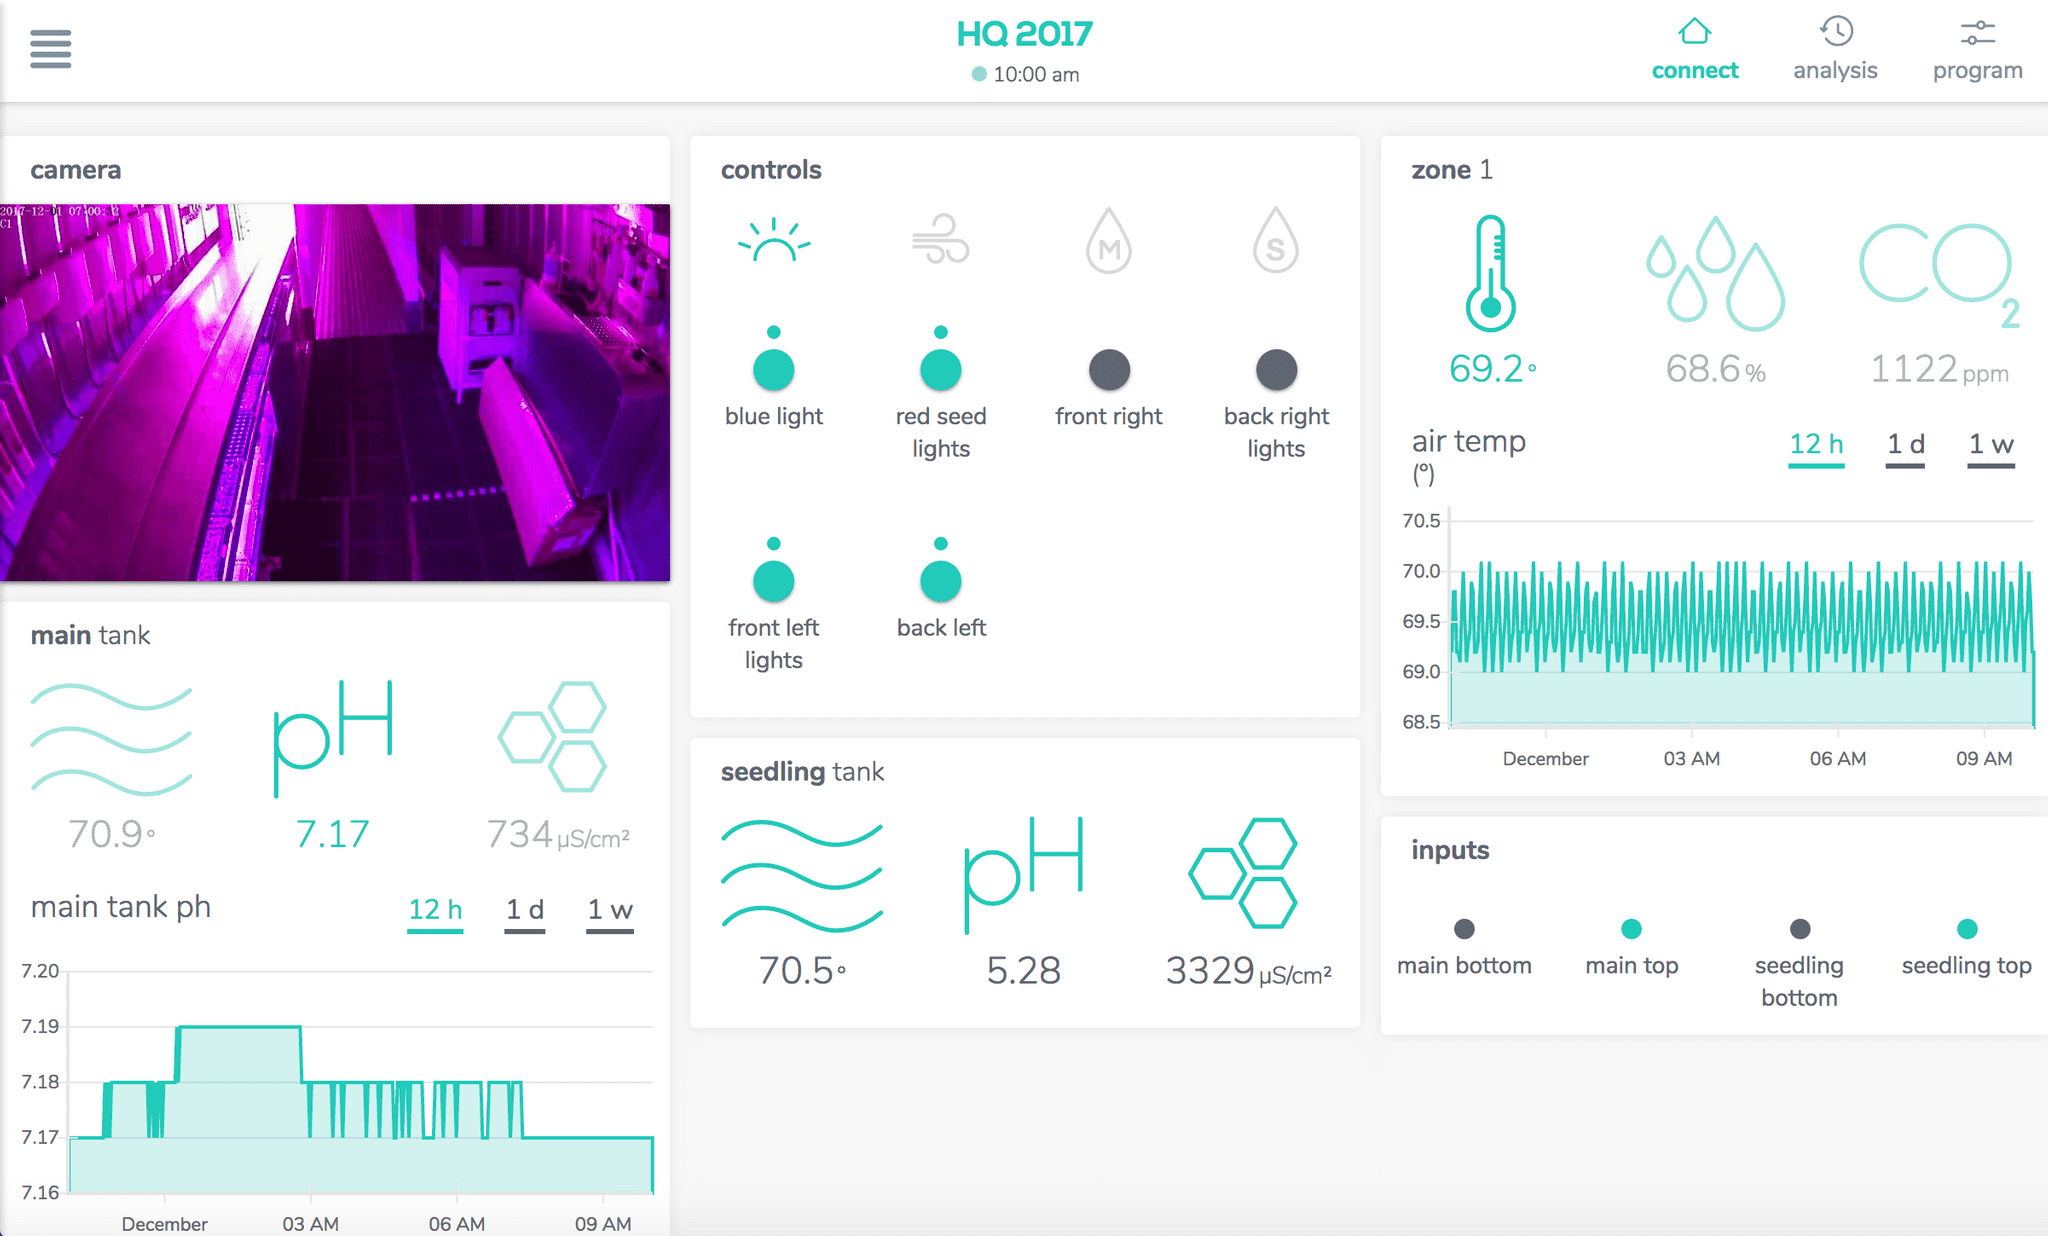Click the camera feed image
Viewport: 2048px width, 1236px height.
pyautogui.click(x=335, y=392)
